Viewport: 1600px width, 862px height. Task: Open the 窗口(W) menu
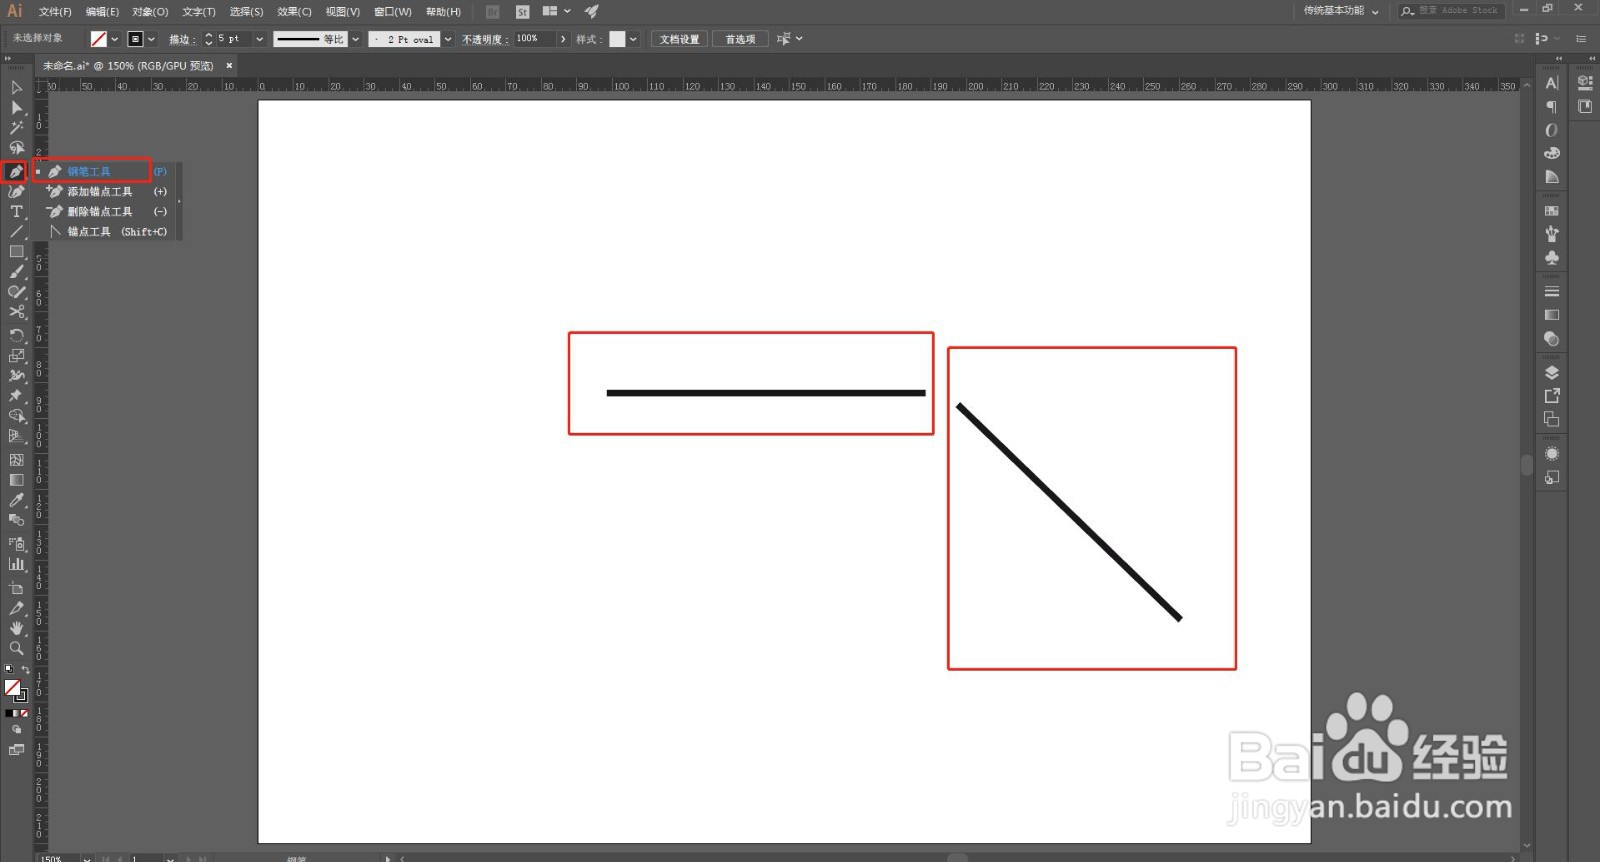pos(392,12)
